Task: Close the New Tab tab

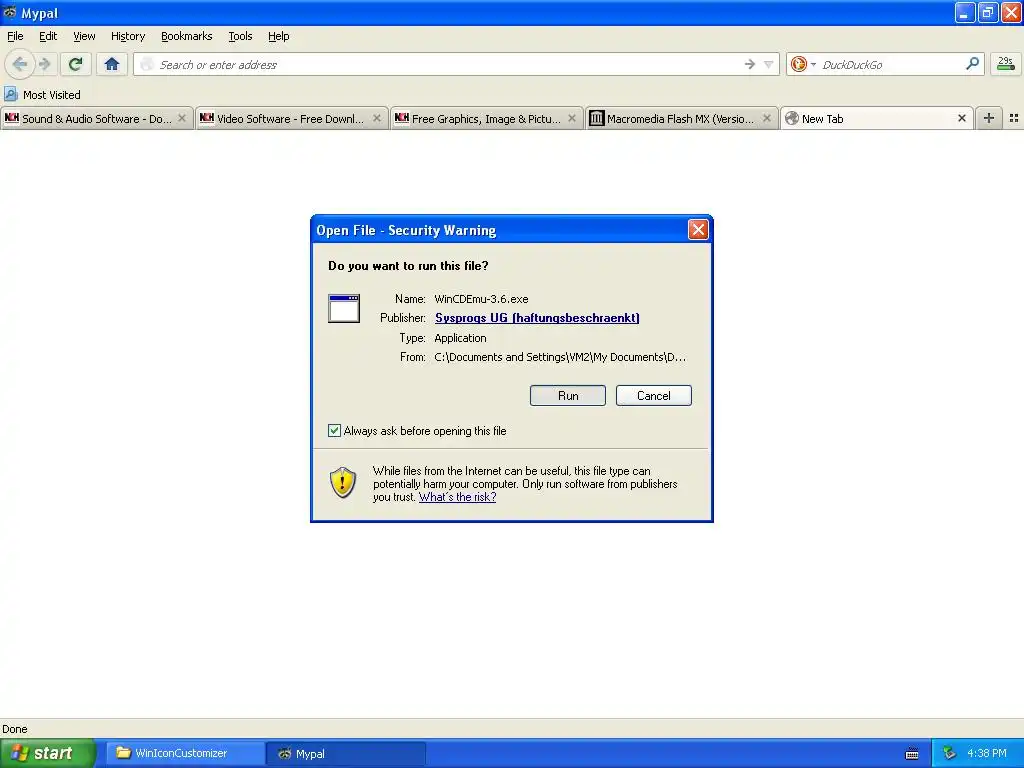Action: 962,118
